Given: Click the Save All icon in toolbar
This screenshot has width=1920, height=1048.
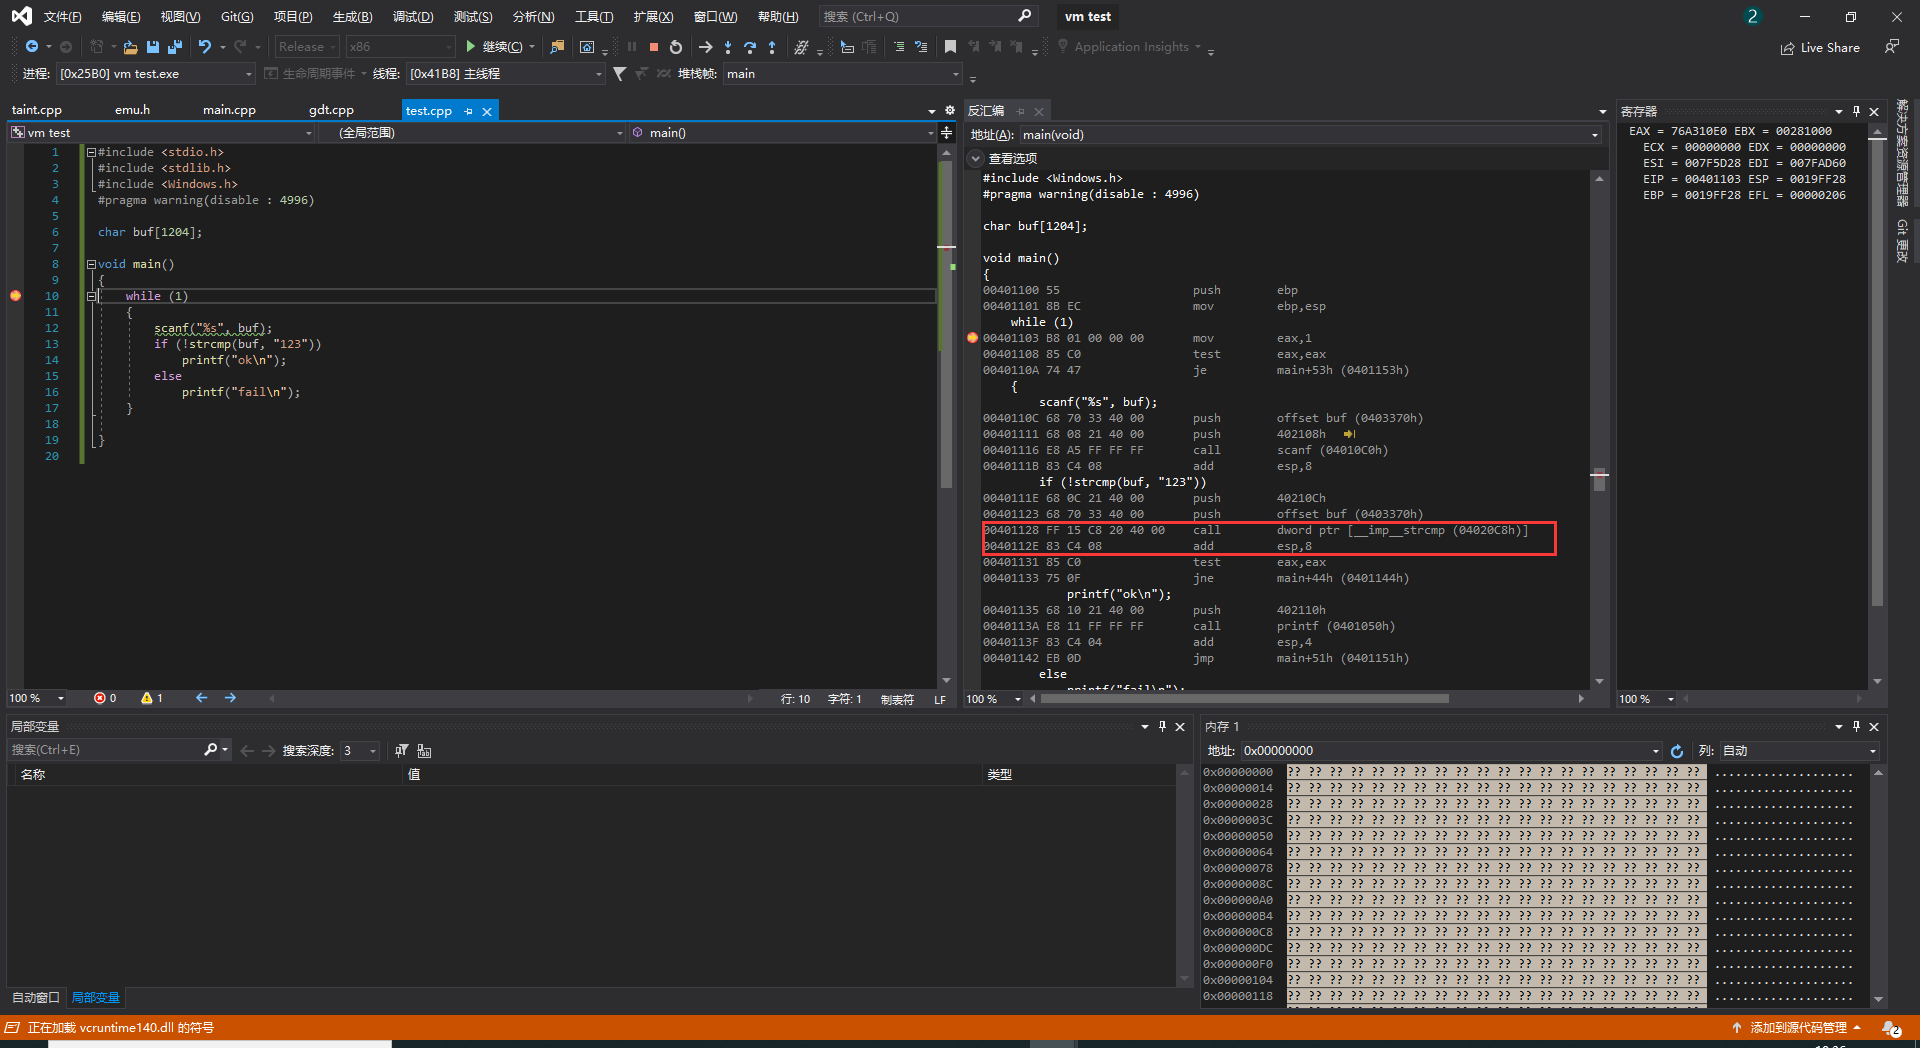Looking at the screenshot, I should (x=175, y=47).
